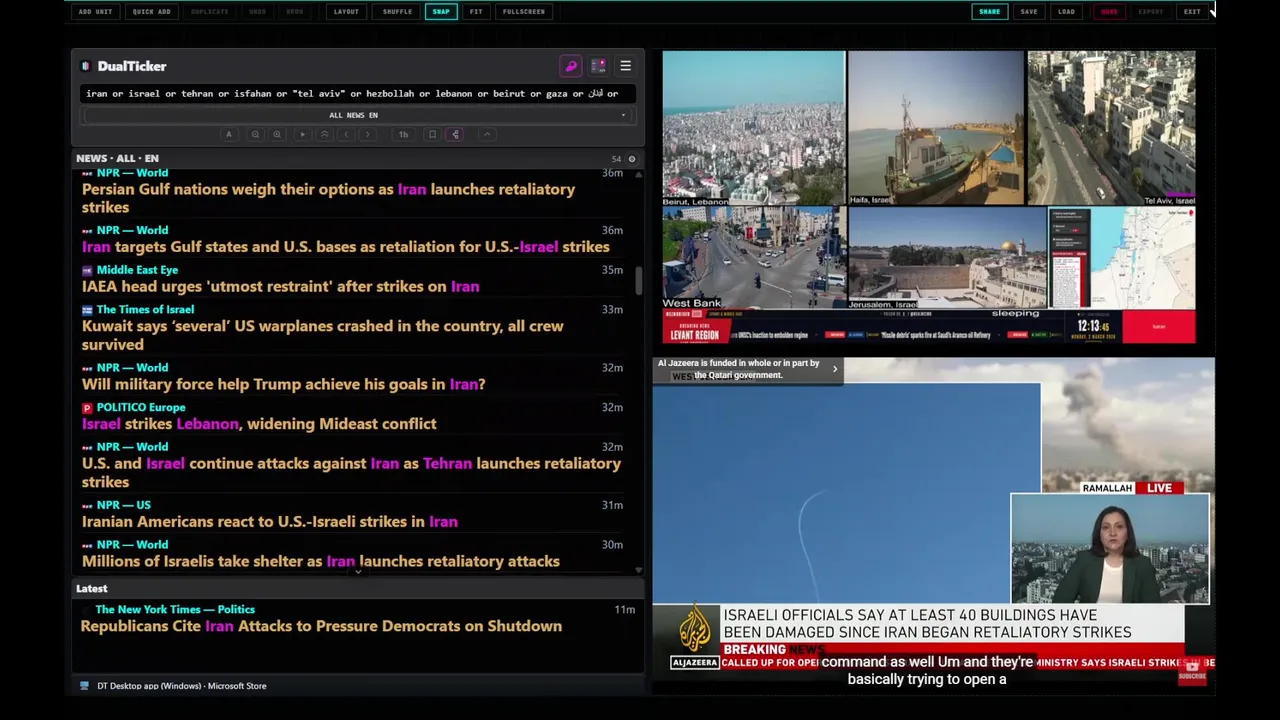The height and width of the screenshot is (720, 1280).
Task: Select the Jerusalem, Israel webcam view
Action: [947, 258]
